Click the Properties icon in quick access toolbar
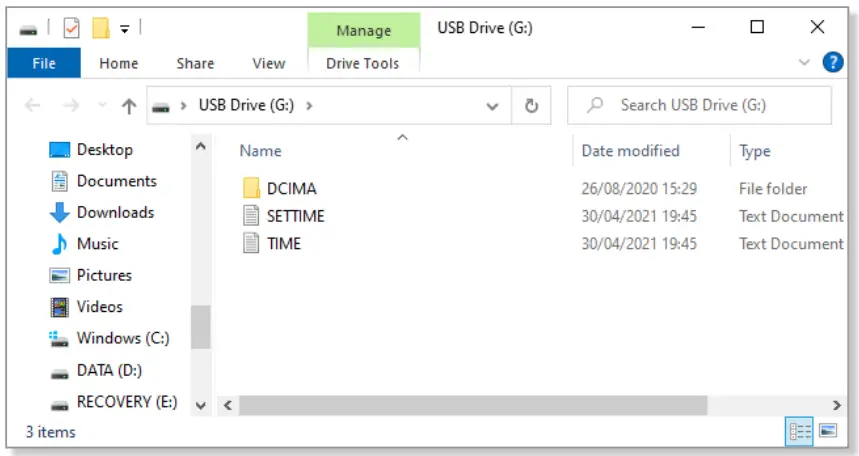 [71, 29]
